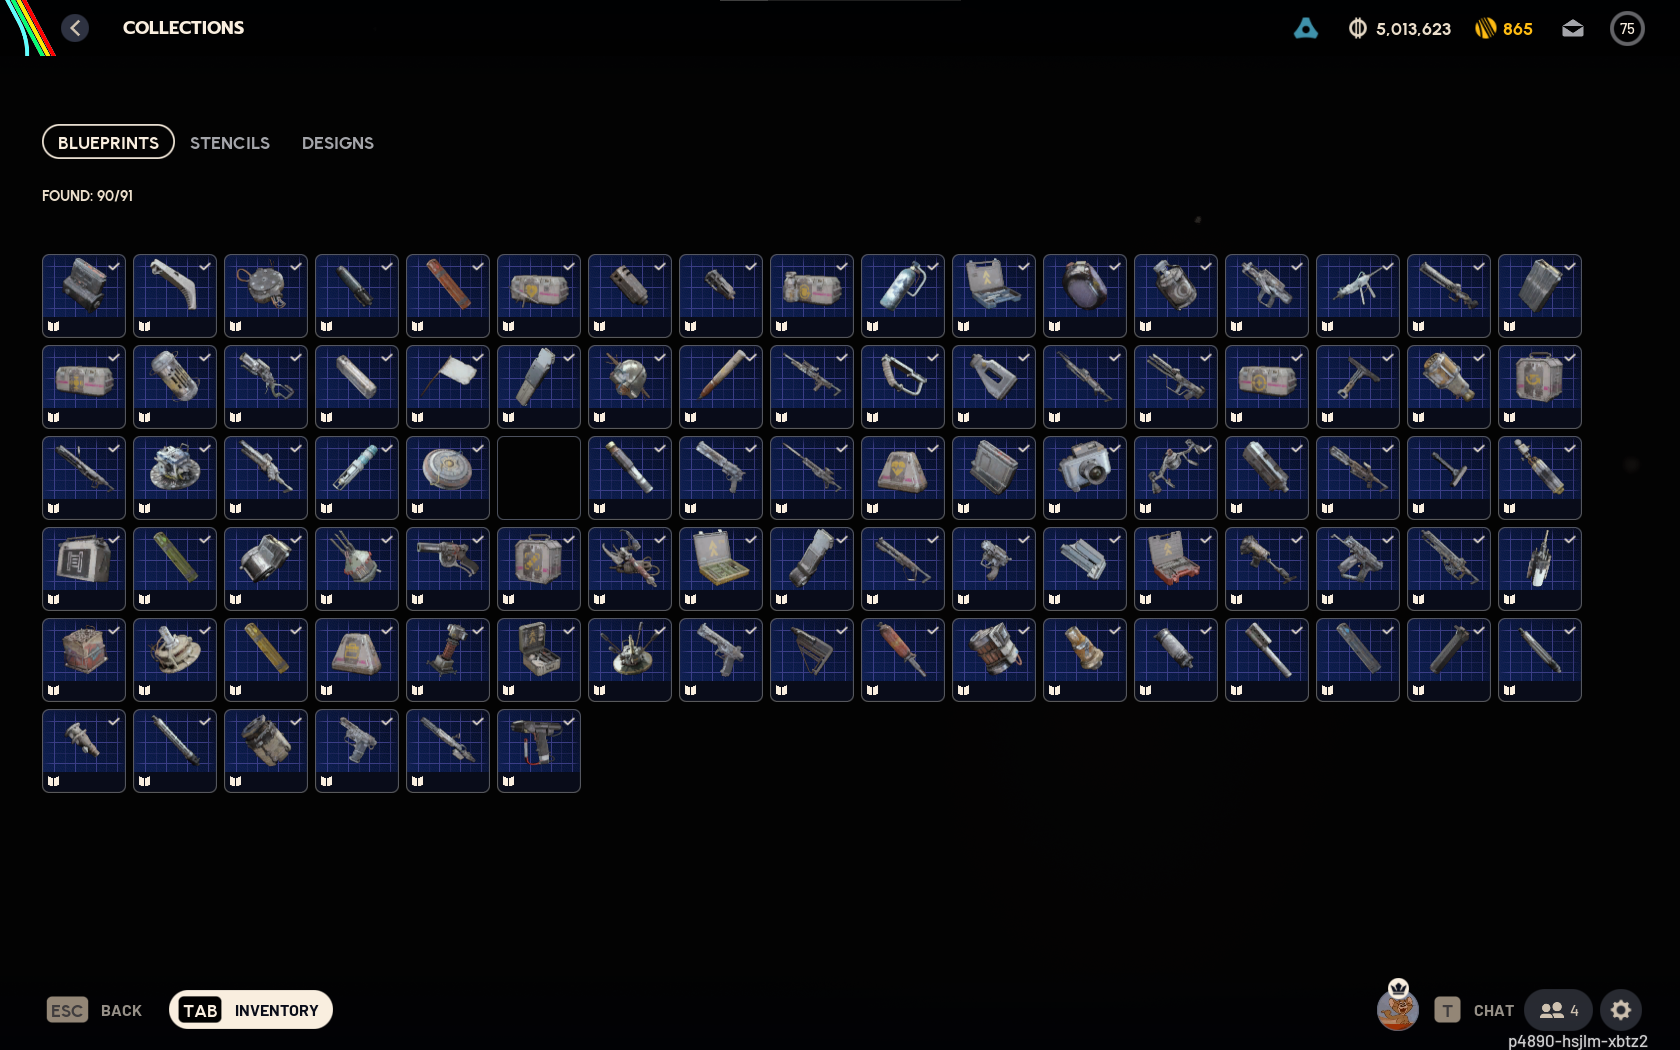Check the 5,013,623 coin balance
Viewport: 1680px width, 1050px height.
pos(1400,29)
